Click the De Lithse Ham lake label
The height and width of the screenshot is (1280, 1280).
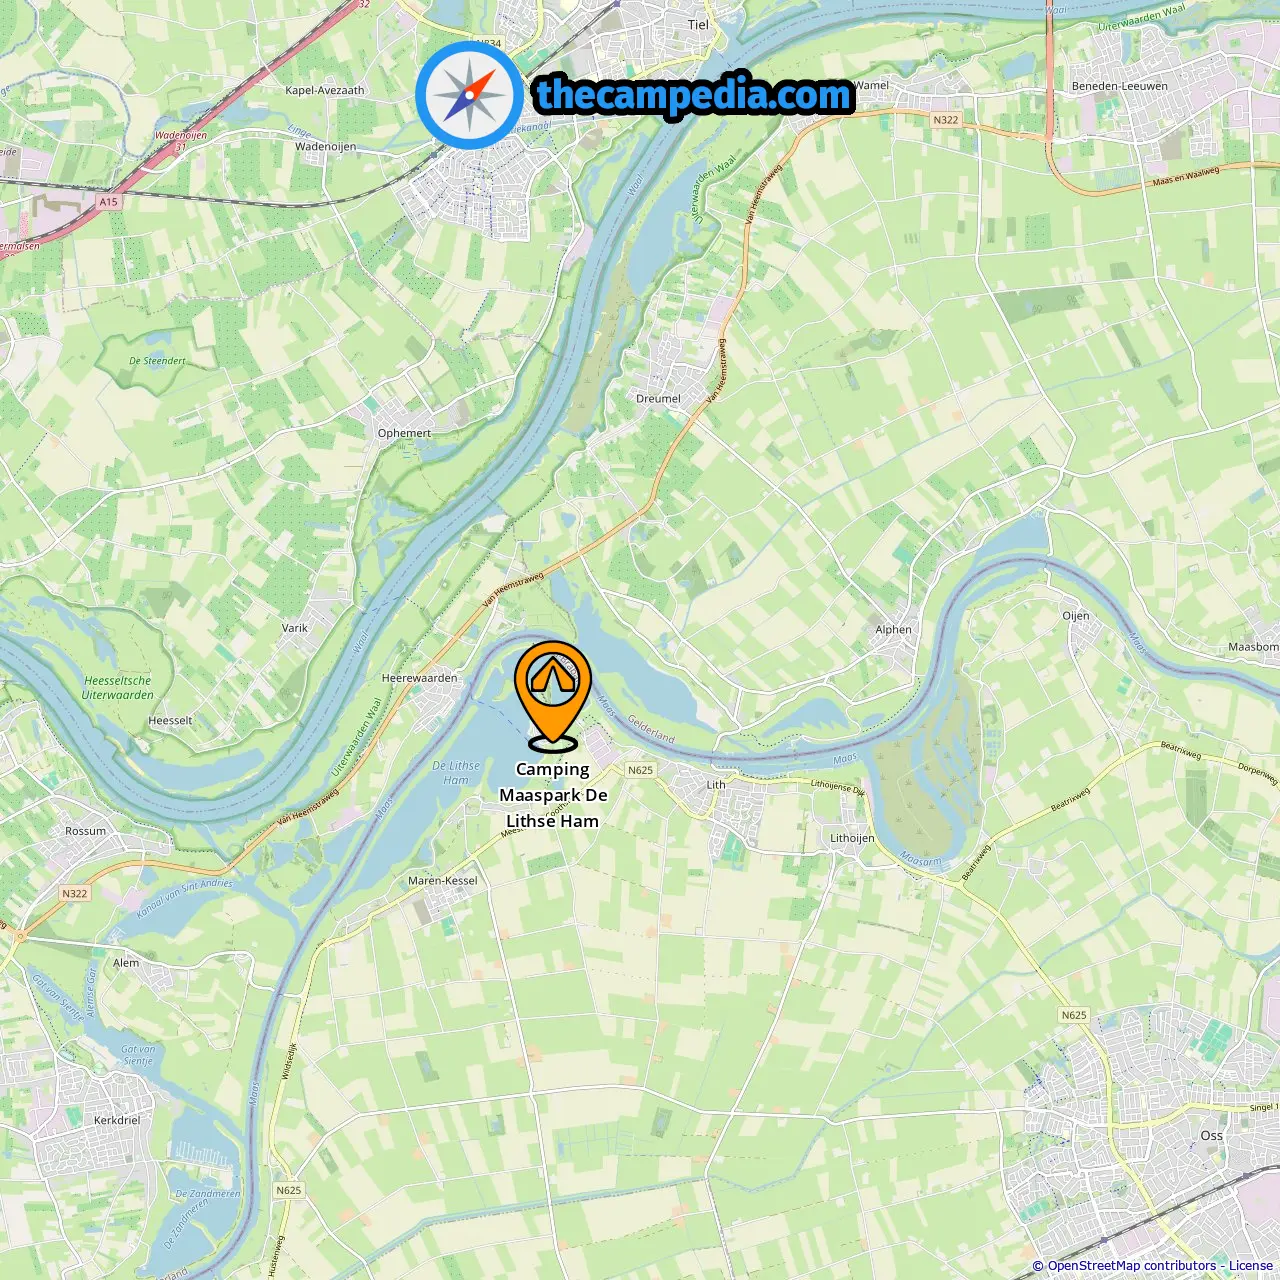coord(456,773)
